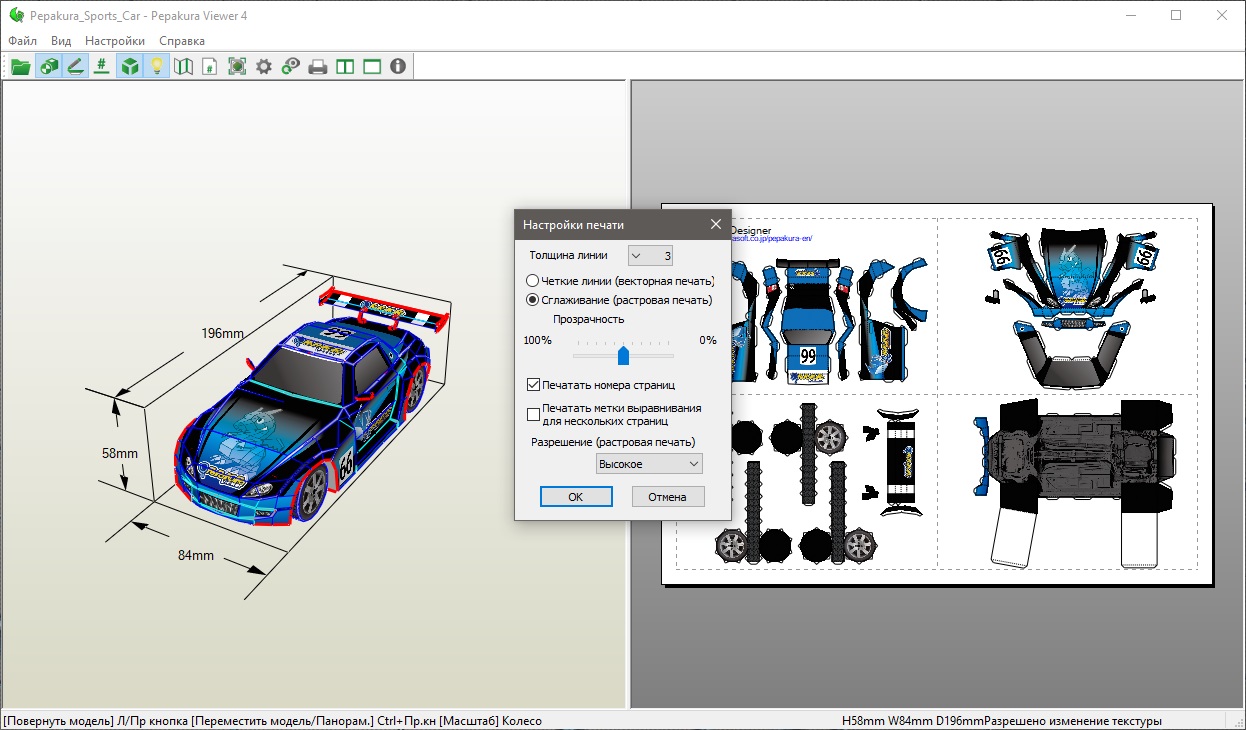
Task: Close the 'Настройки печати' dialog
Action: [715, 225]
